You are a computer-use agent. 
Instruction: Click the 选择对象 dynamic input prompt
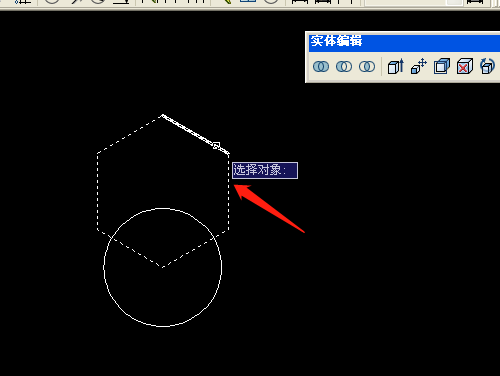265,170
